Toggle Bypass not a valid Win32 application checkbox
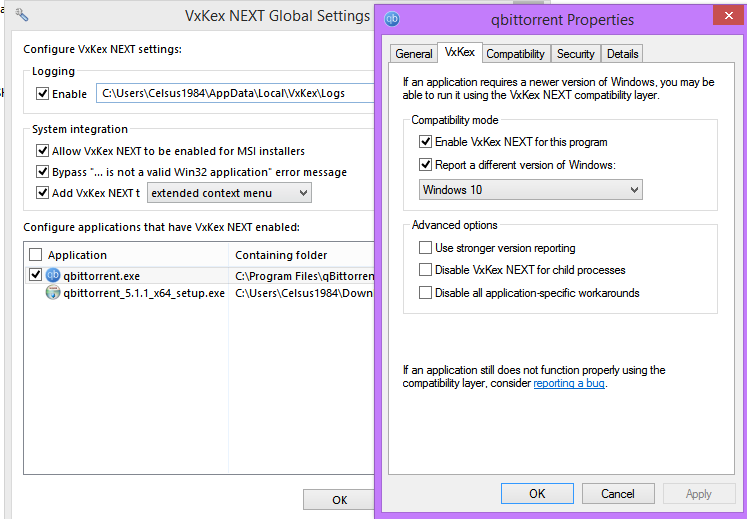 click(42, 172)
